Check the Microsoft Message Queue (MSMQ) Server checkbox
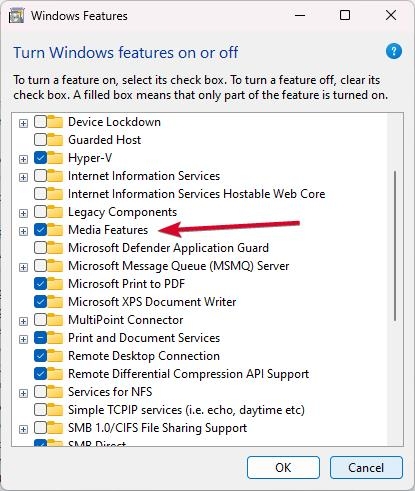415x491 pixels. pyautogui.click(x=40, y=266)
